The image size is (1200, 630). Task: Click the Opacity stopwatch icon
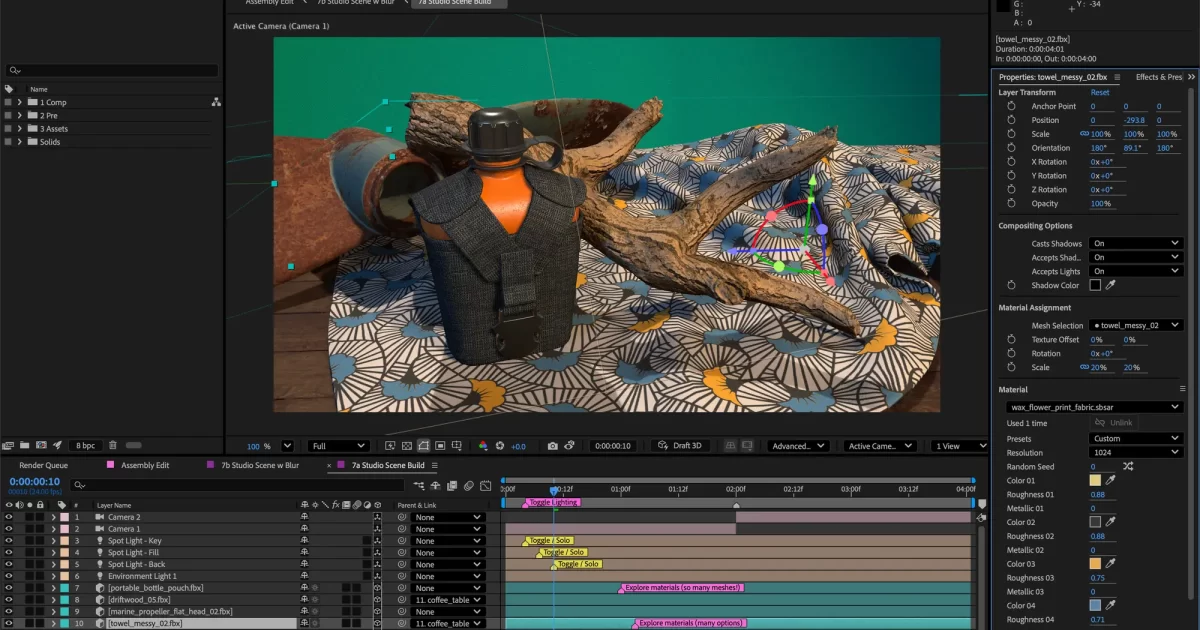point(1011,204)
